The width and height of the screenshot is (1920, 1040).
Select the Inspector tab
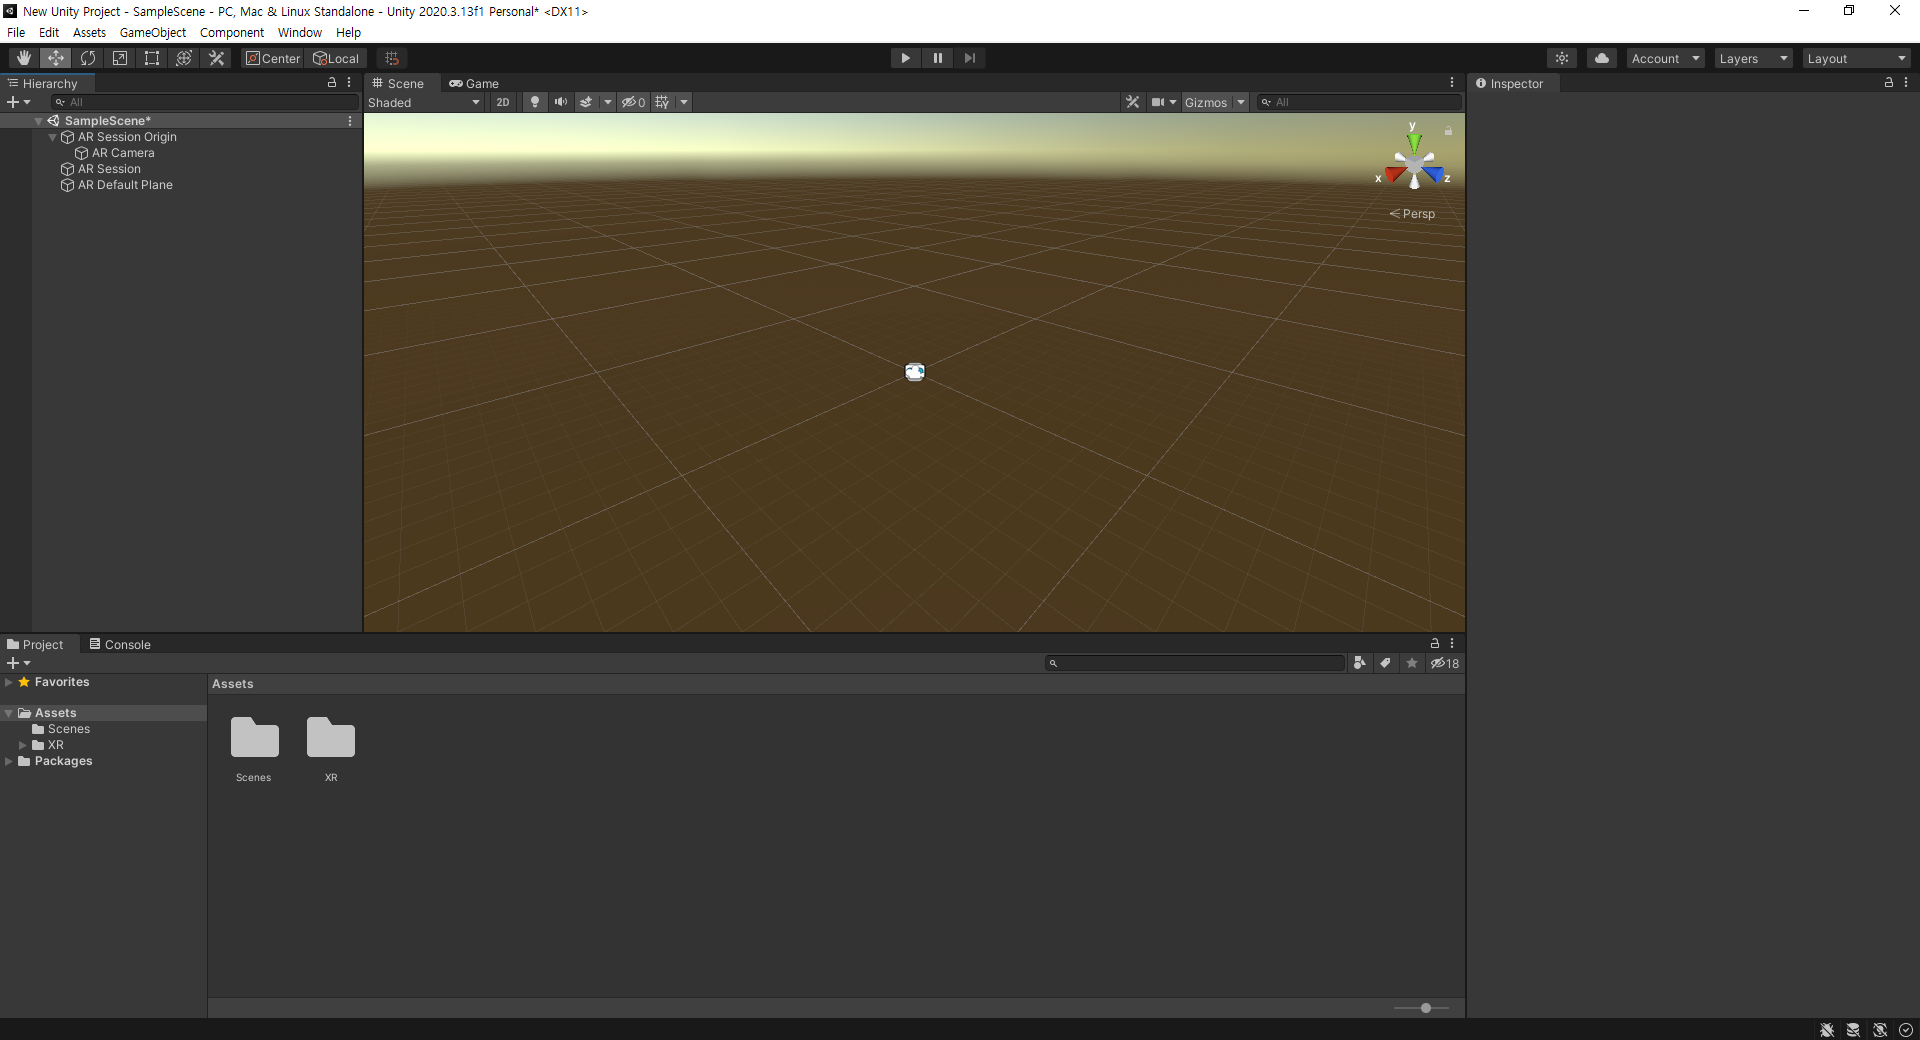tap(1510, 83)
